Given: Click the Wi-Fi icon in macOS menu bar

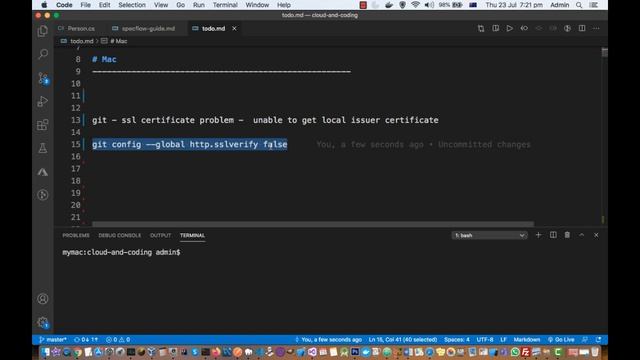Looking at the screenshot, I should (416, 5).
